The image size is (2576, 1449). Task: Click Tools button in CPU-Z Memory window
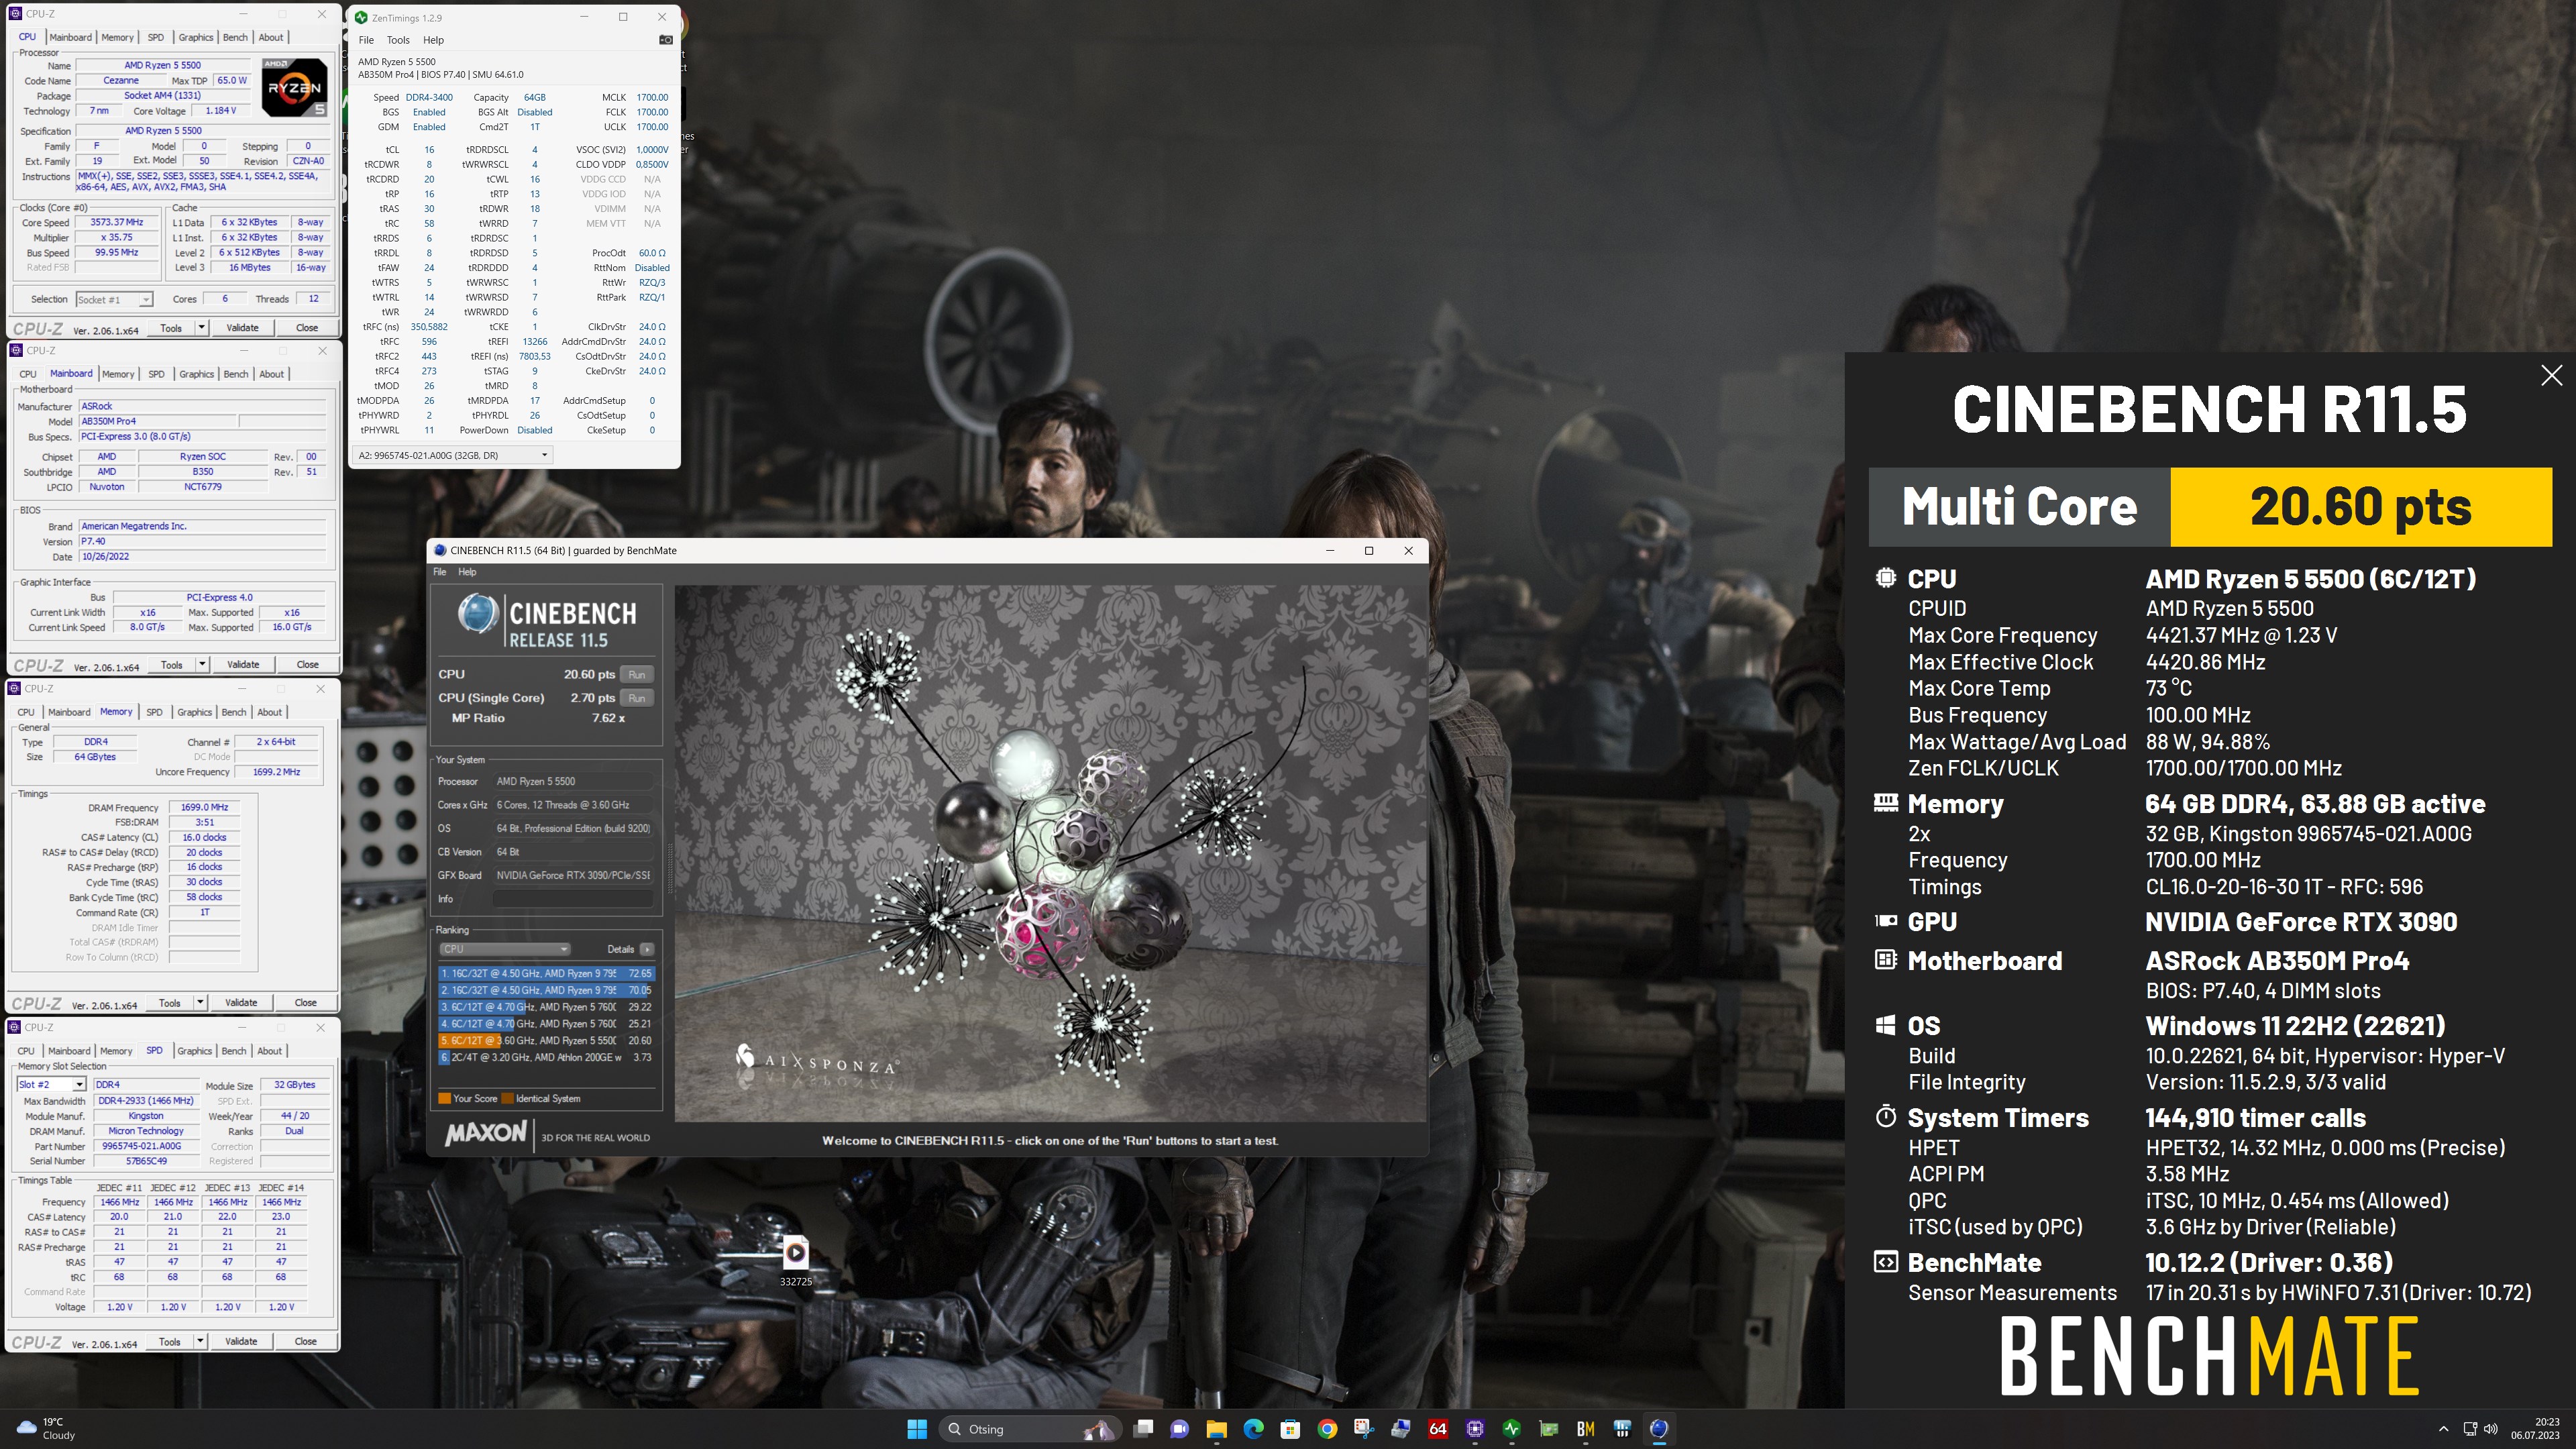[x=170, y=1002]
